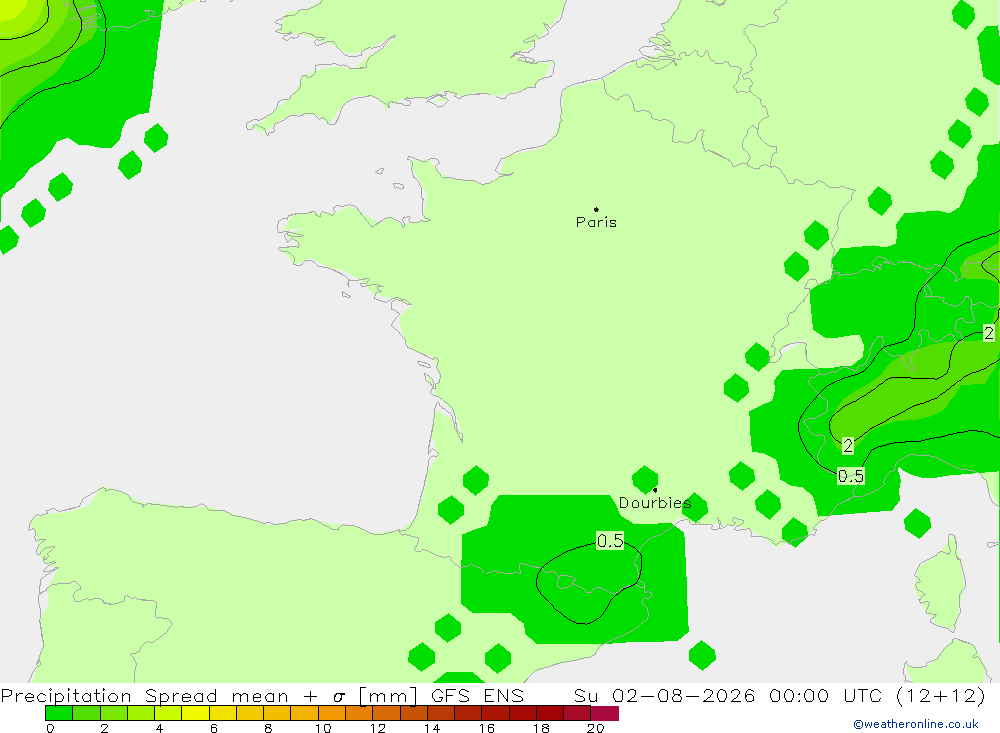The image size is (1000, 733).
Task: Click the 'Su 02-08-2026' date text
Action: [665, 695]
